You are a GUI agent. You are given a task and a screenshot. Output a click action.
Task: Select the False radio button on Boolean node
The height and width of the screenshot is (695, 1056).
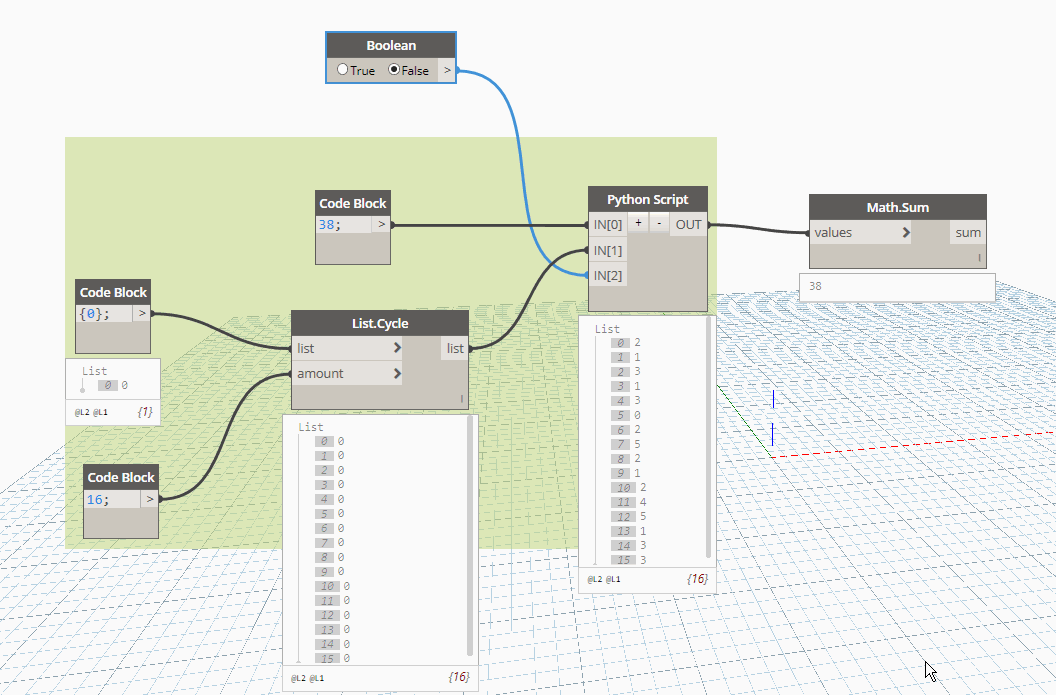point(394,69)
